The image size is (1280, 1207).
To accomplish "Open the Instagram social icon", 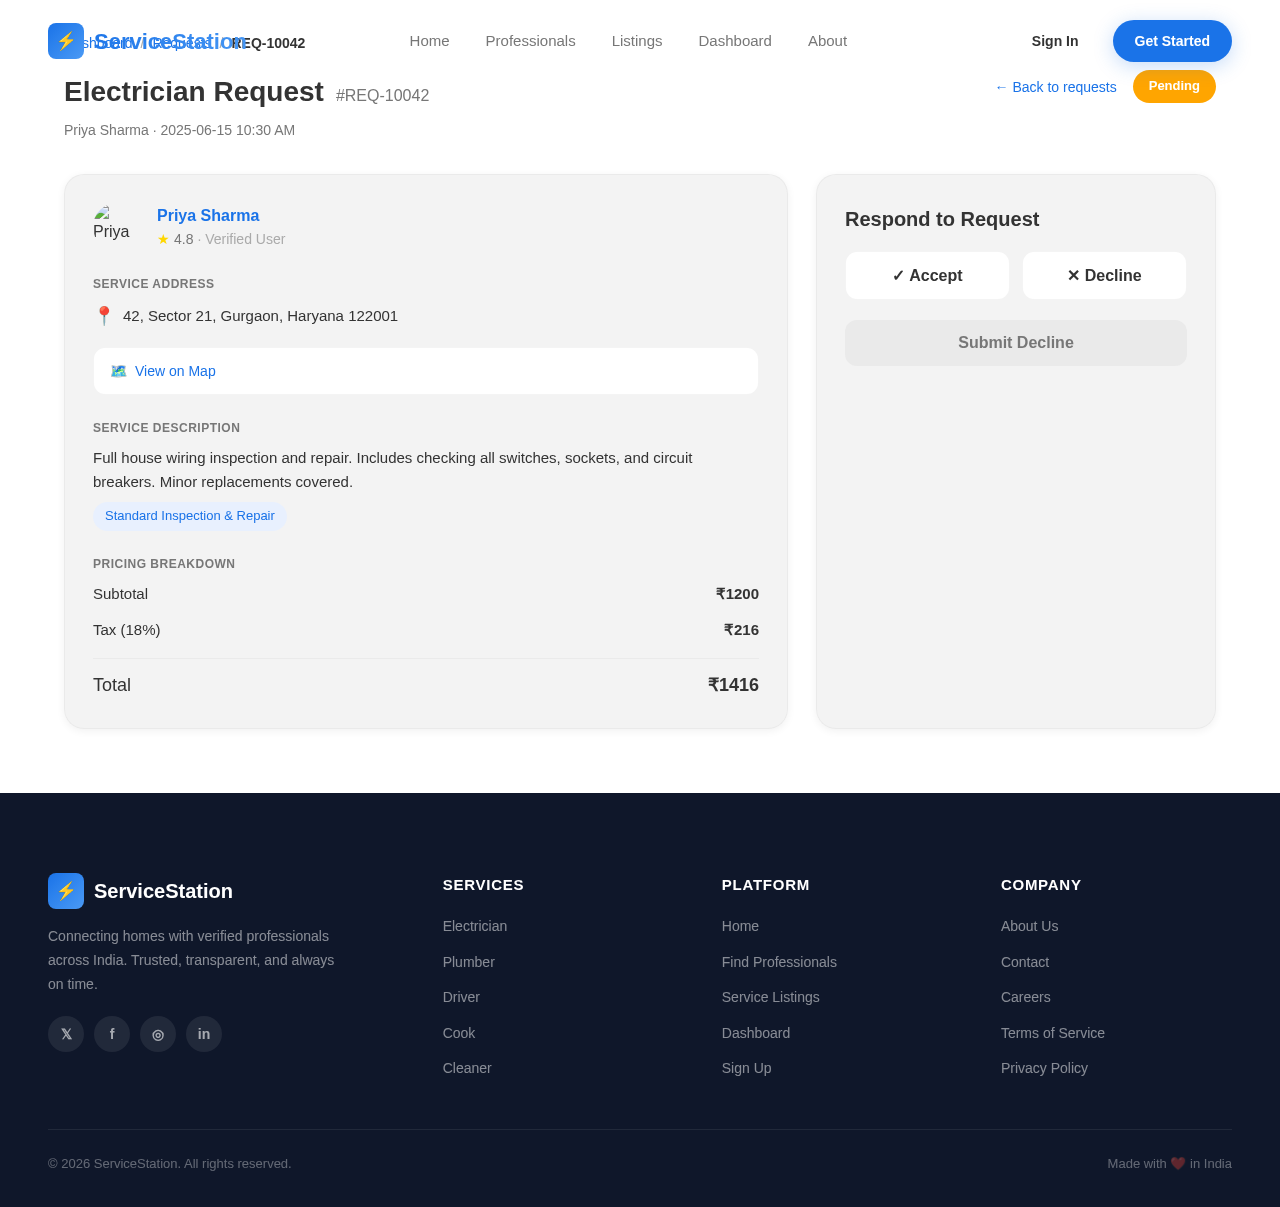I will 158,1034.
